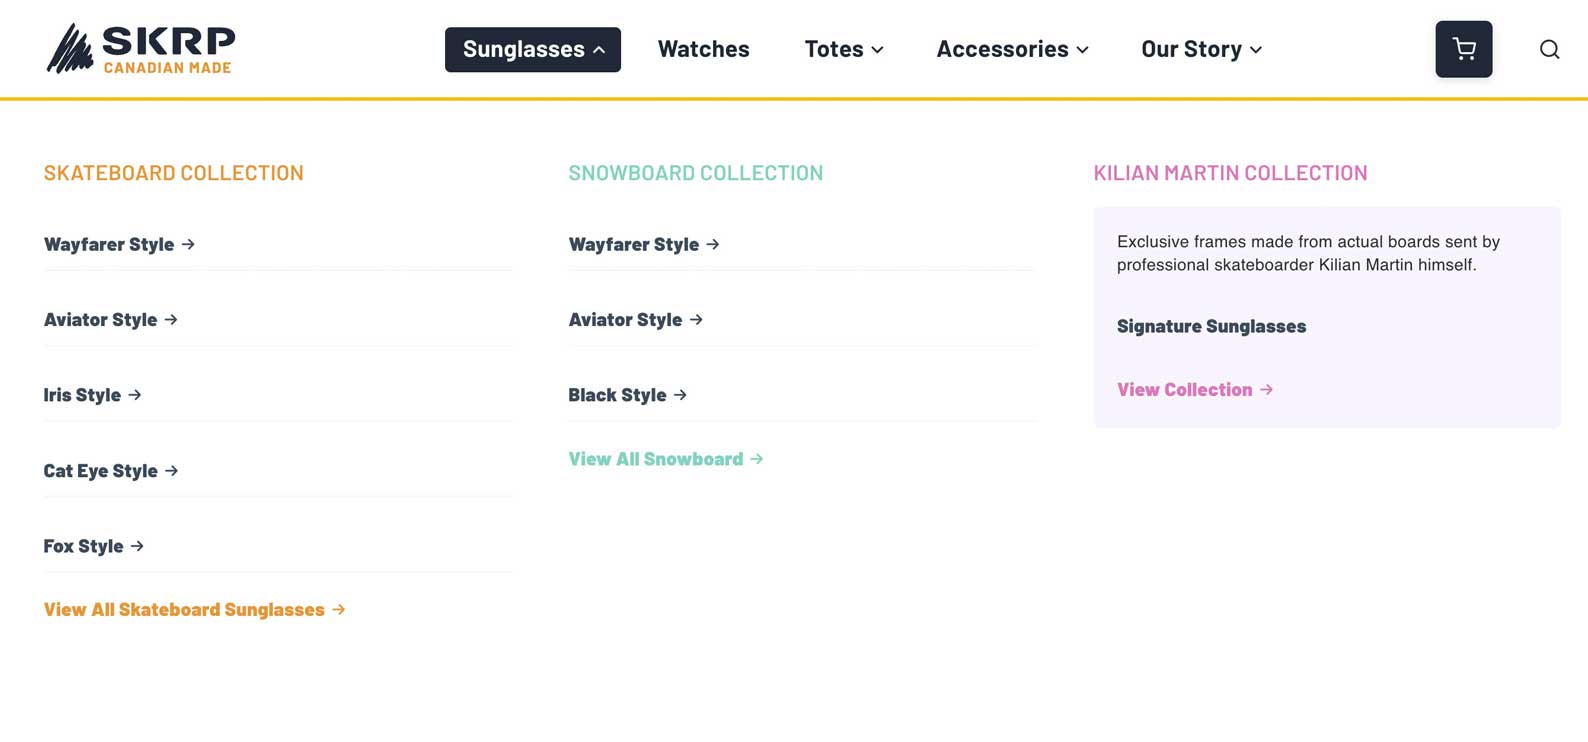Click Signature Sunglasses text

pyautogui.click(x=1211, y=326)
